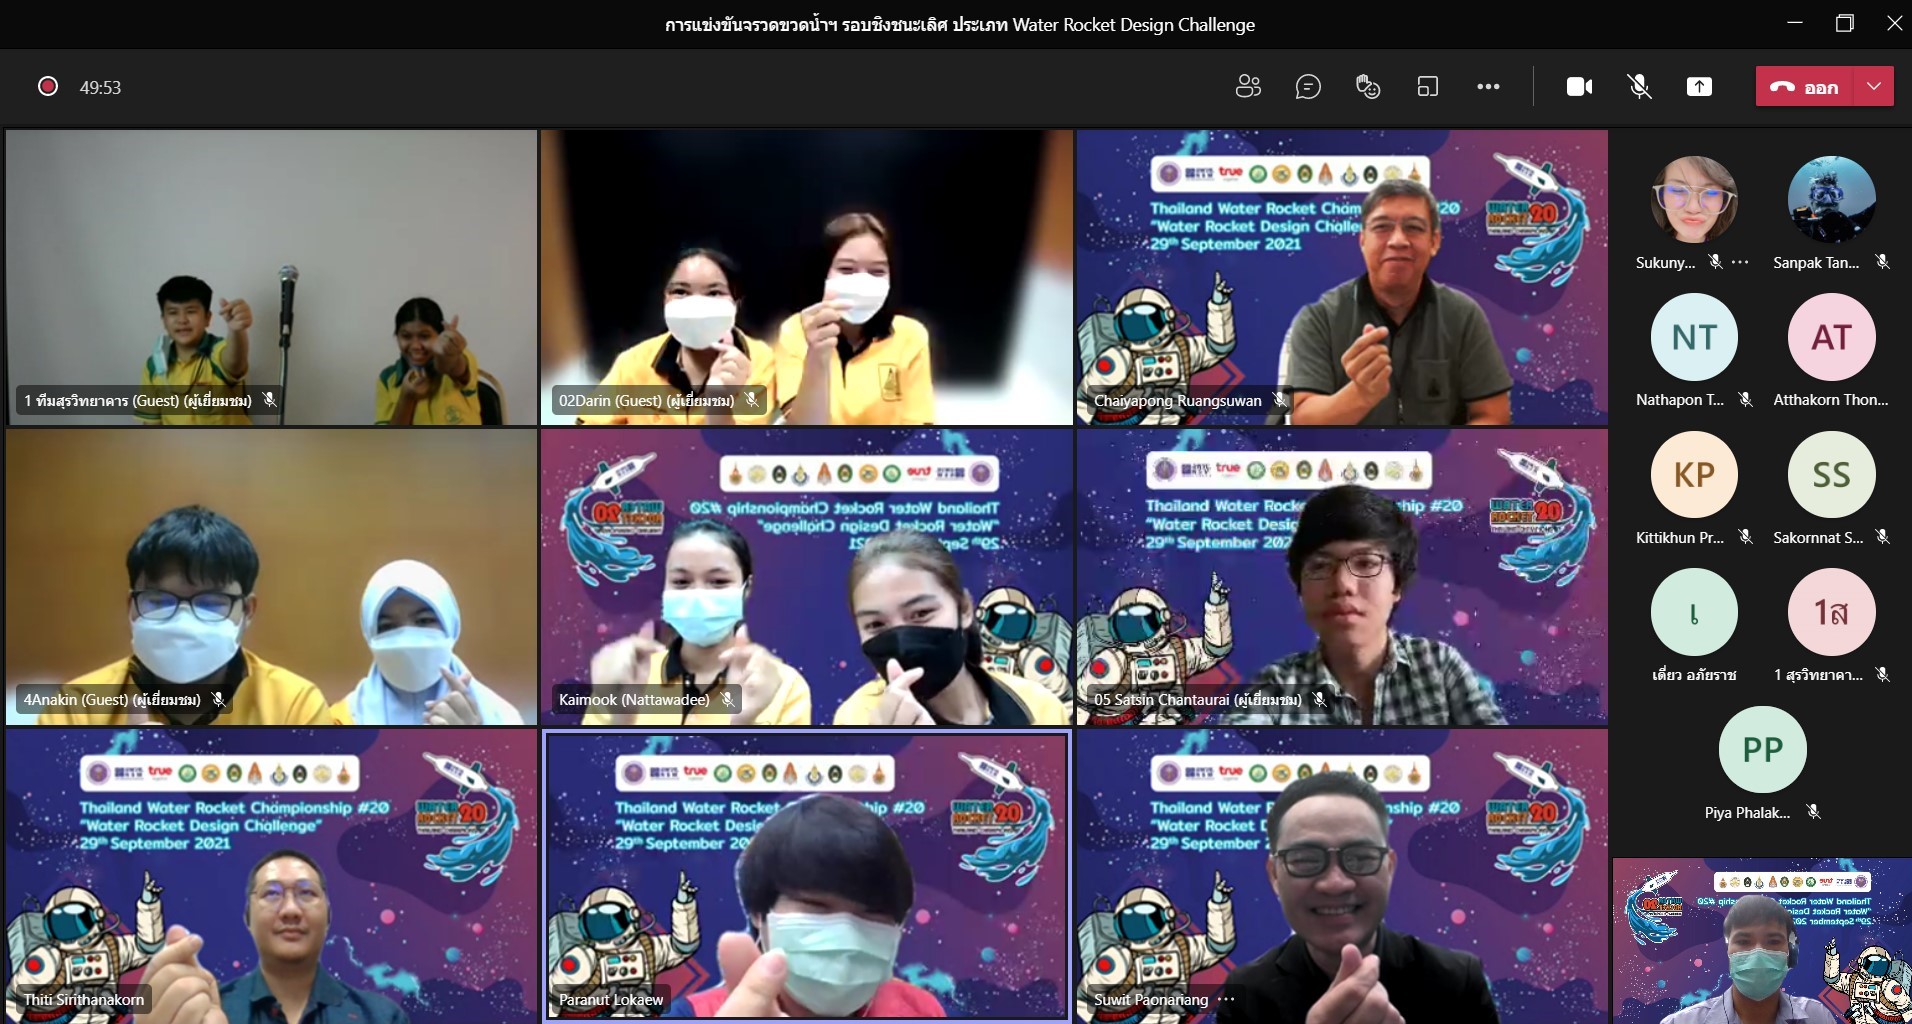This screenshot has width=1912, height=1024.
Task: Click the red leave call button
Action: [1806, 87]
